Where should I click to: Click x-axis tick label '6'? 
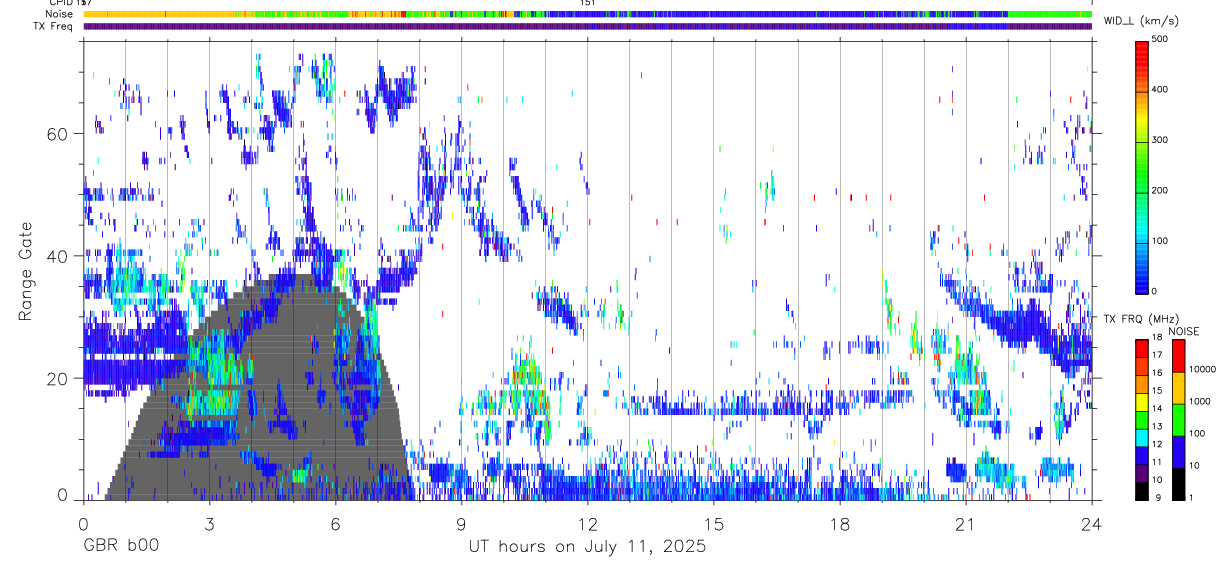click(336, 524)
